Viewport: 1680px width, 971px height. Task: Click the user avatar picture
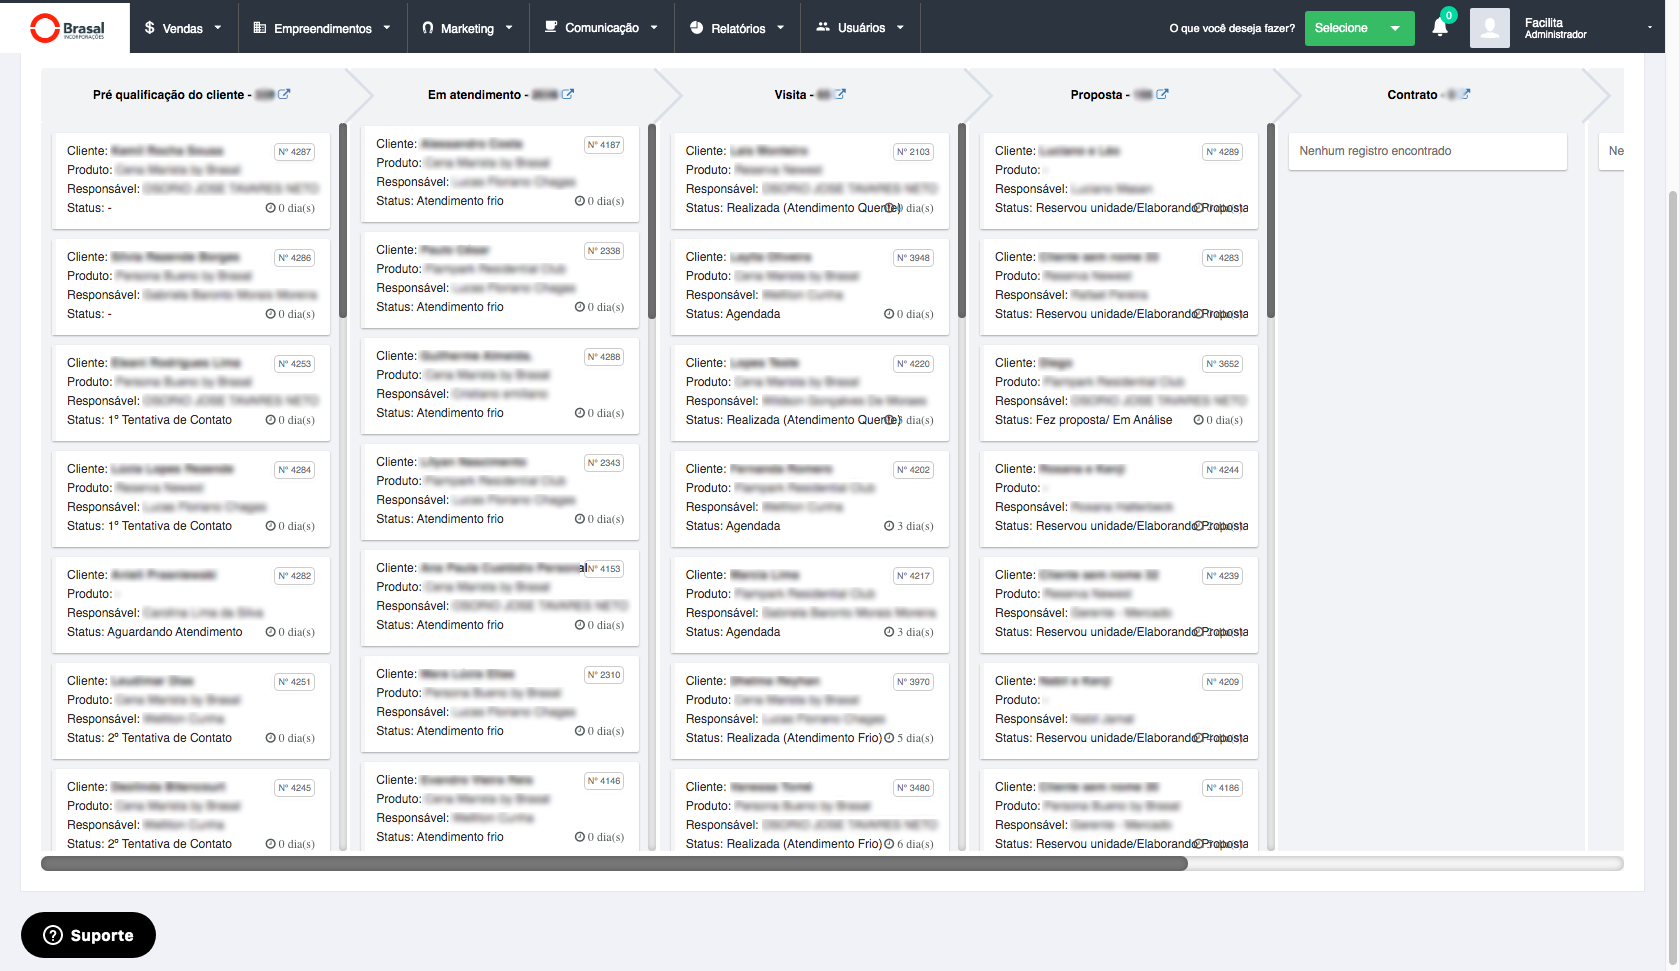click(x=1489, y=28)
